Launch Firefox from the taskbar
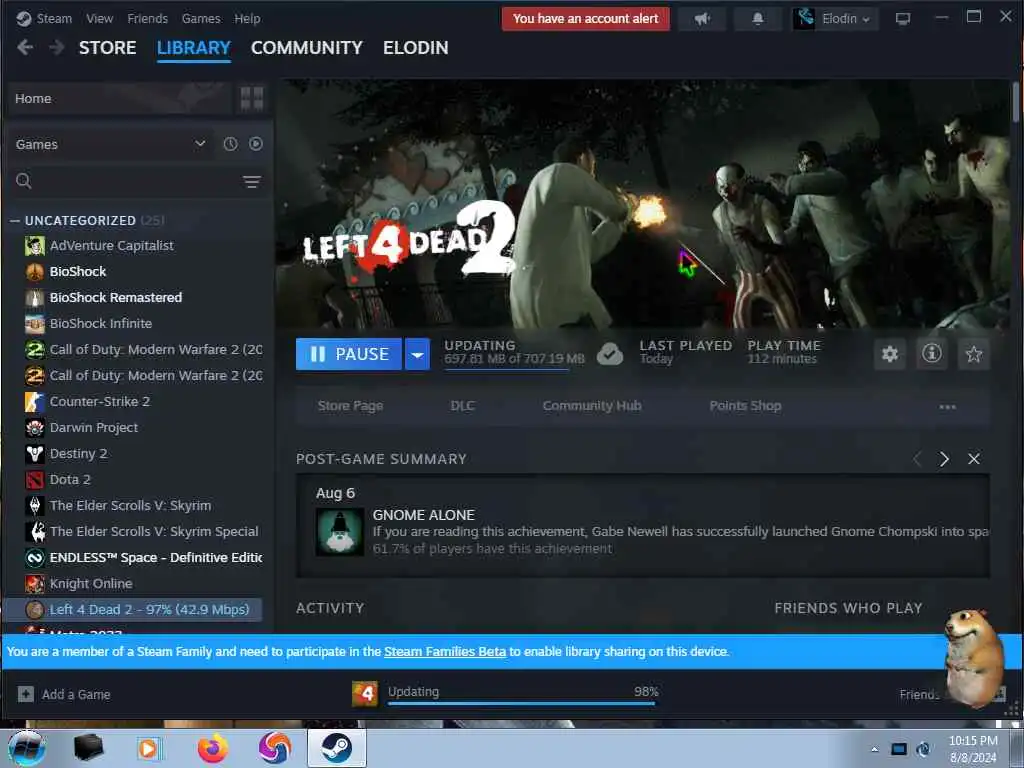Screen dimensions: 1024x768 pyautogui.click(x=213, y=748)
